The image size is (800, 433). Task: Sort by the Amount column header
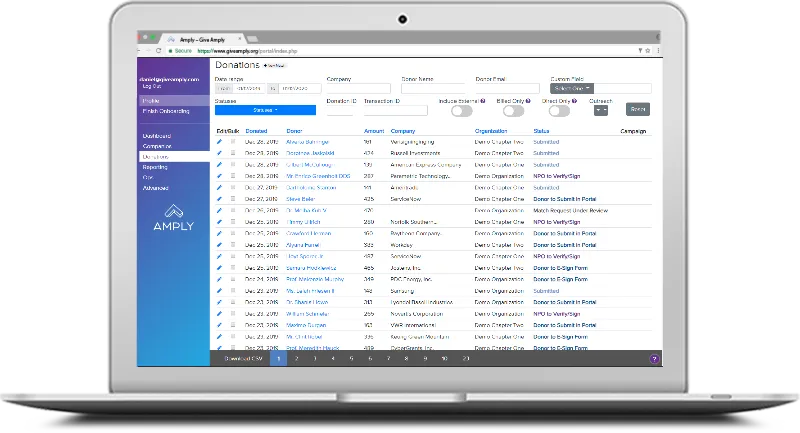tap(374, 131)
